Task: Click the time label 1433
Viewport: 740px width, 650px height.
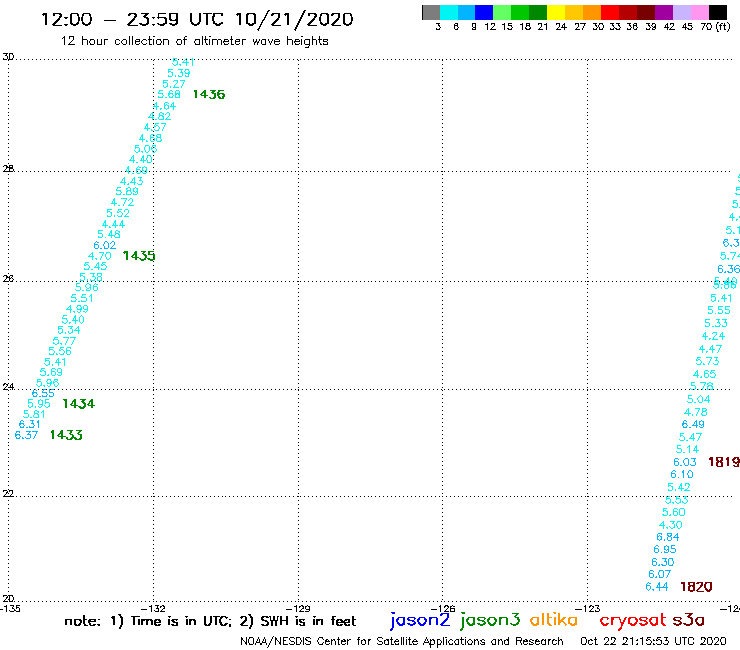Action: (x=66, y=435)
